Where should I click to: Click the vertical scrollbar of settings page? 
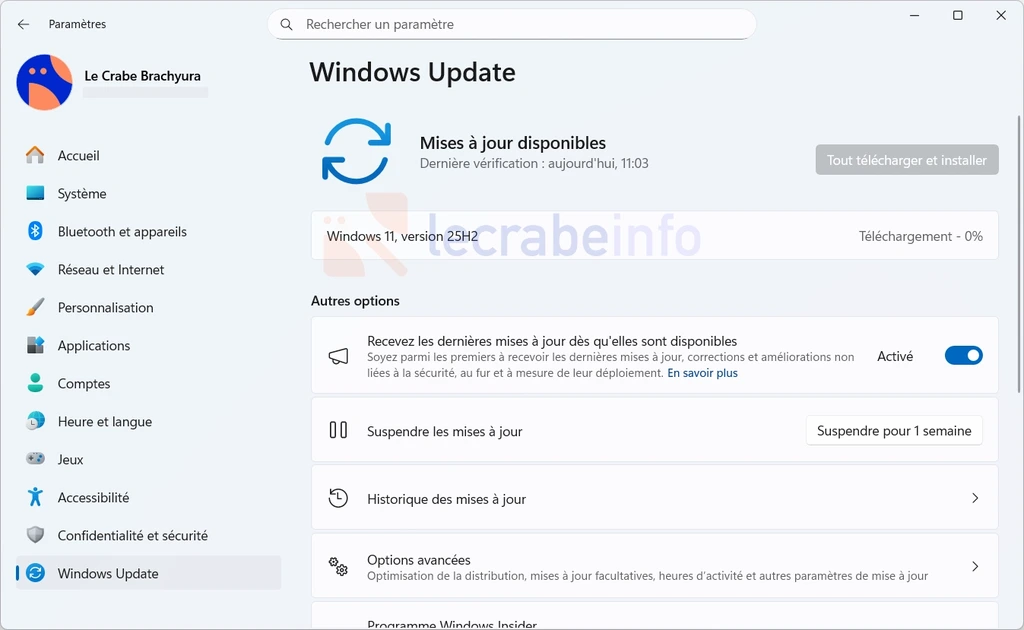[x=1019, y=255]
